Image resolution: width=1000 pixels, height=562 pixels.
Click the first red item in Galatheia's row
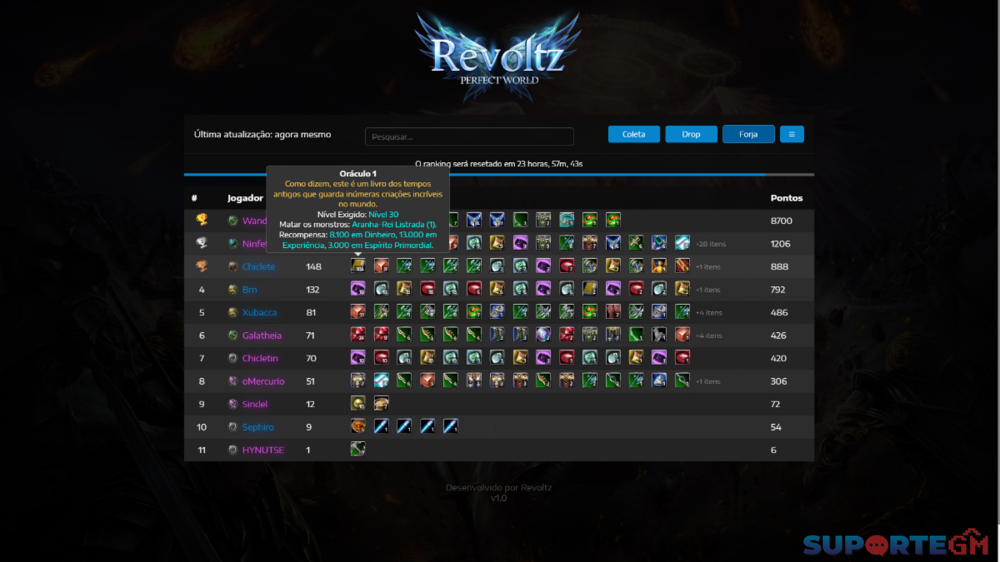[357, 335]
